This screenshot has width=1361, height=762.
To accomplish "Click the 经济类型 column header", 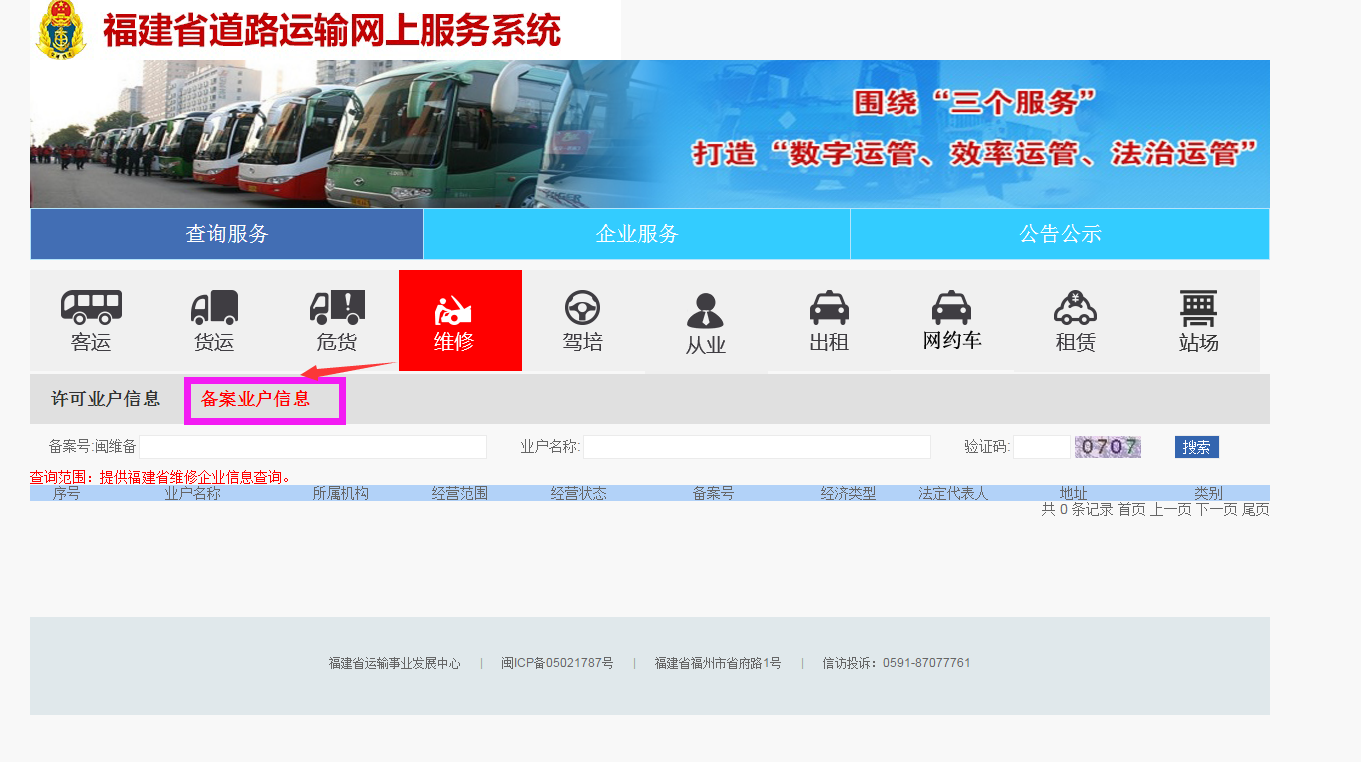I will 848,493.
